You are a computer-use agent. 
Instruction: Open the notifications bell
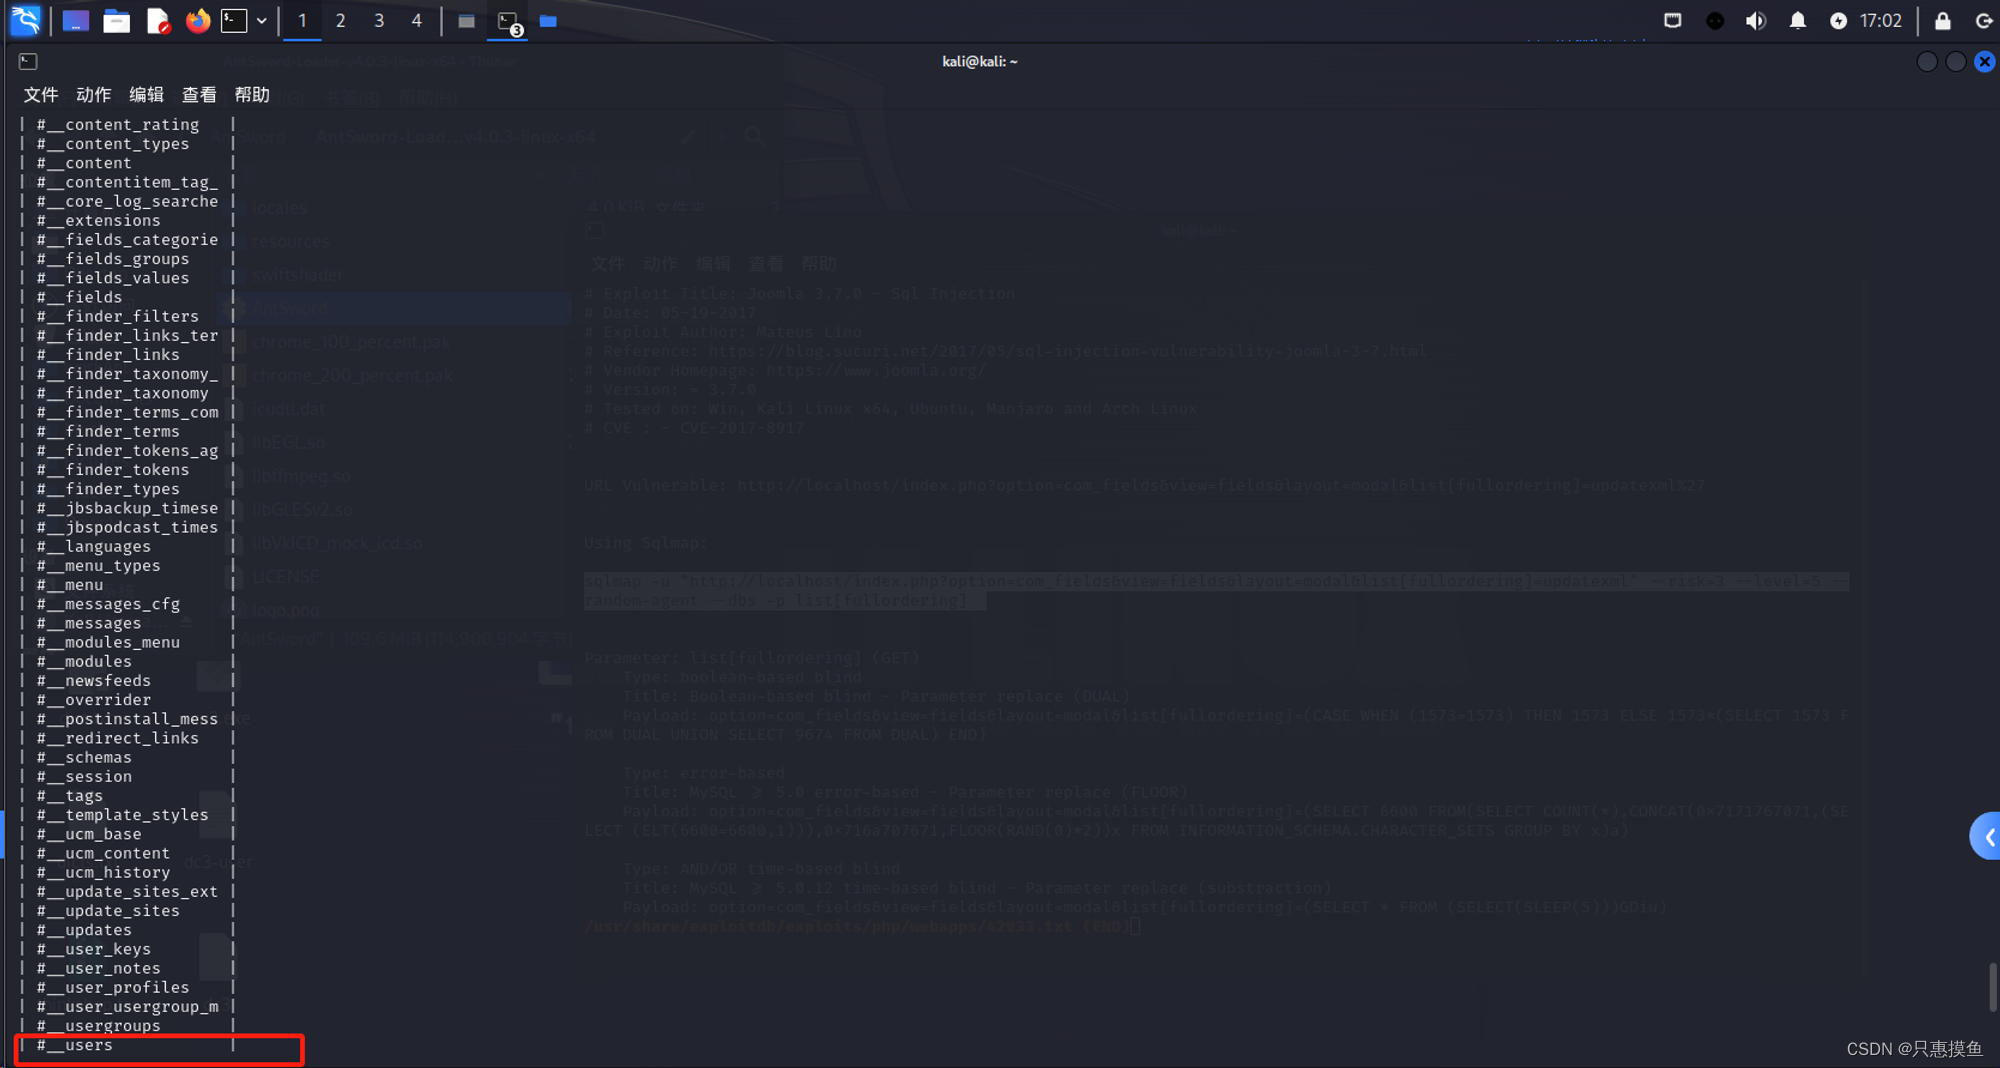[1797, 21]
